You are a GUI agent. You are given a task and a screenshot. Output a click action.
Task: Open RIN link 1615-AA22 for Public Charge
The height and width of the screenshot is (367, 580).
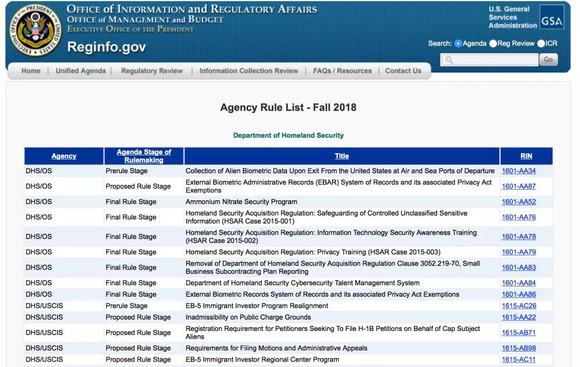tap(519, 317)
